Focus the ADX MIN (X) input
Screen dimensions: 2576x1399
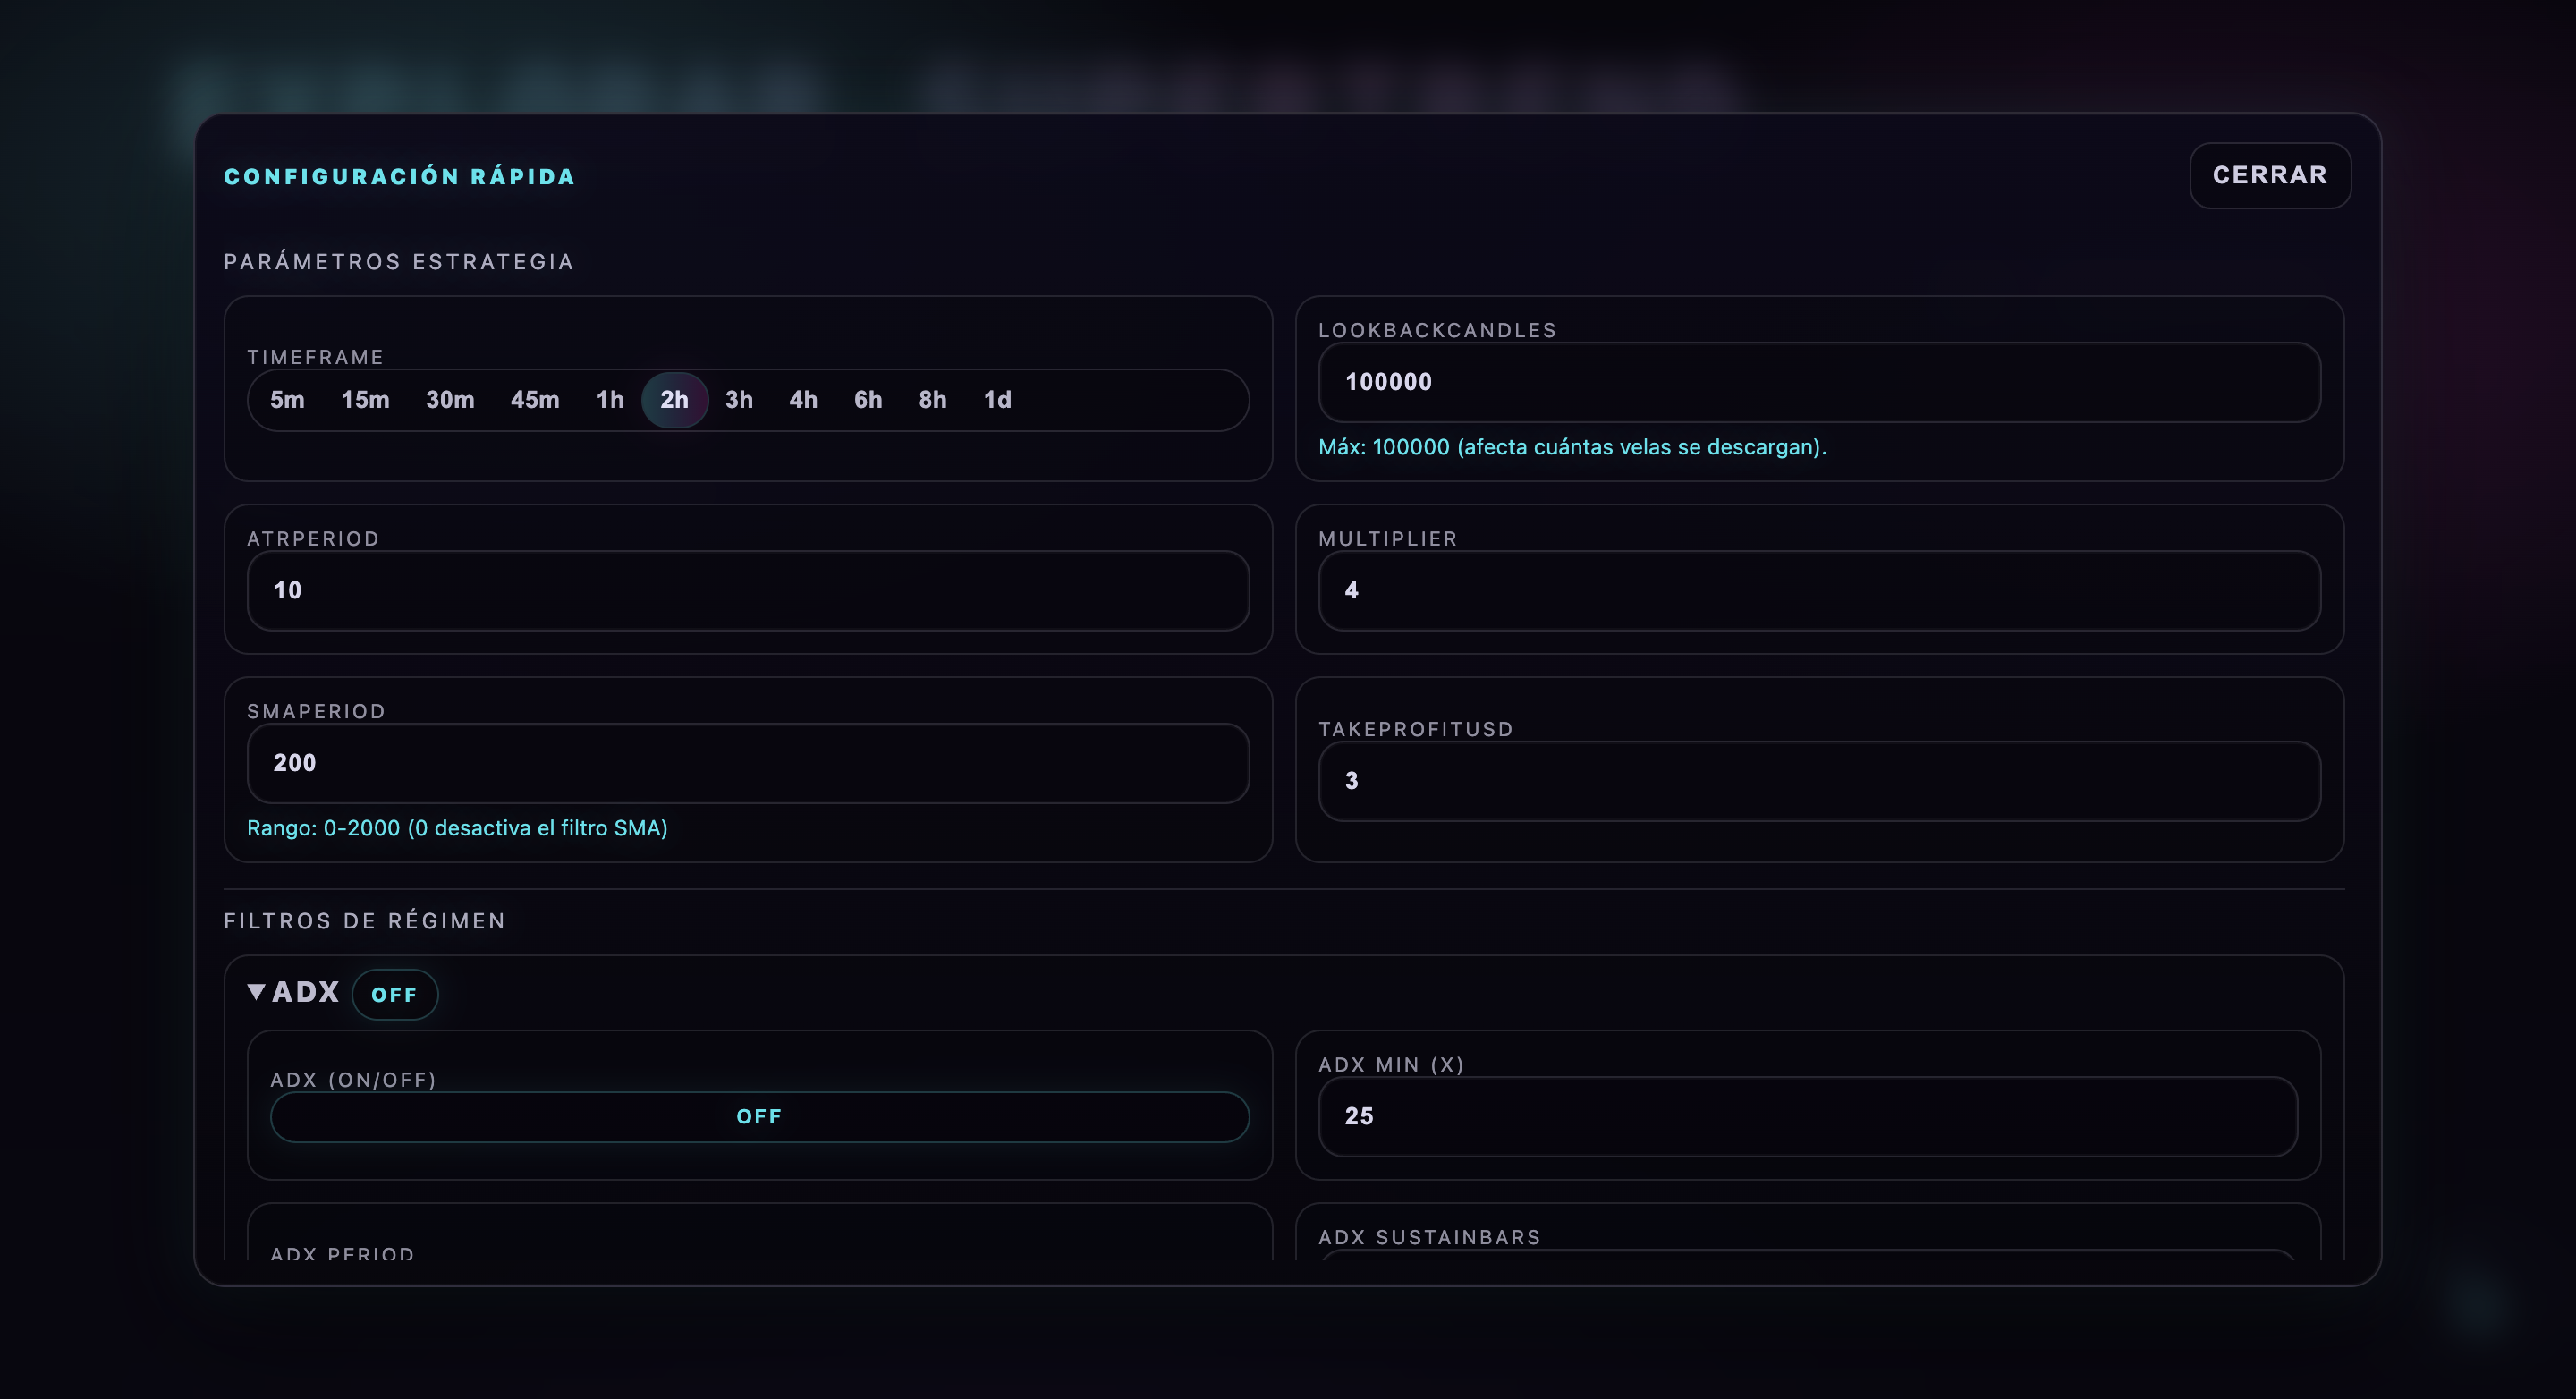[1806, 1117]
